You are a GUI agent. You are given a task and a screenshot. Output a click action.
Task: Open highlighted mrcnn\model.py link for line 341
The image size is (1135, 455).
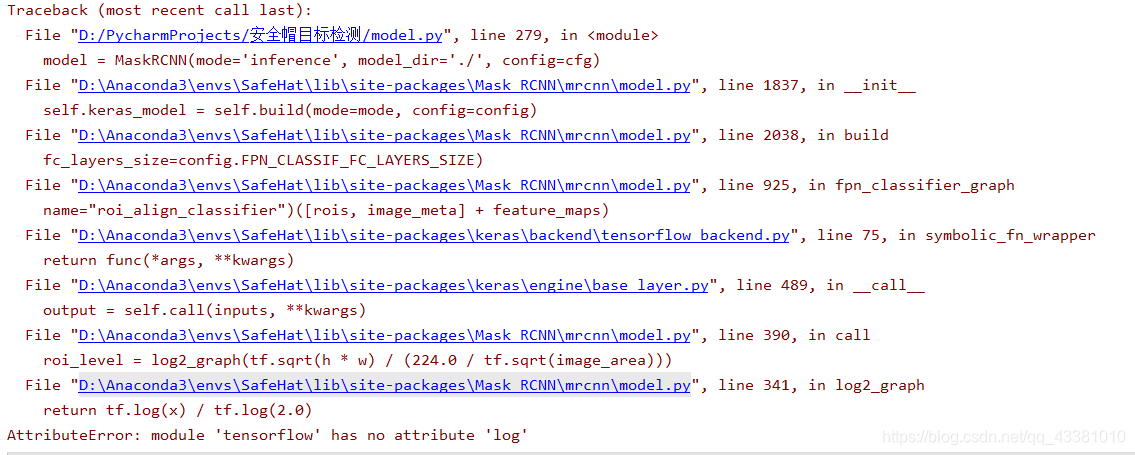coord(384,385)
